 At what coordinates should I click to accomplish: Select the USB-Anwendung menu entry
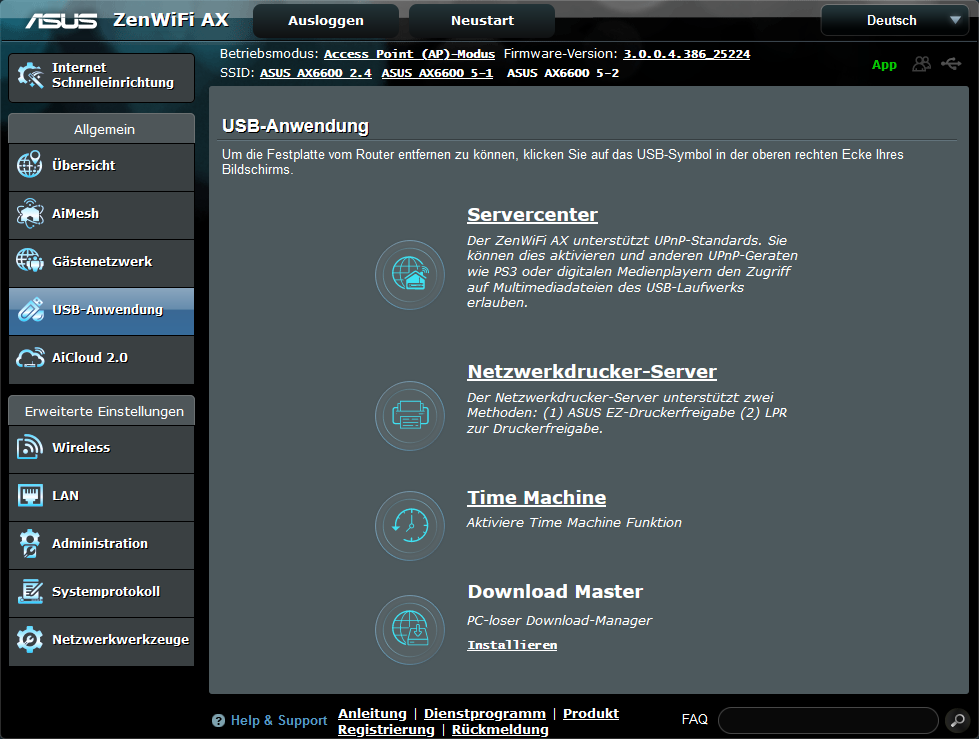pyautogui.click(x=101, y=311)
